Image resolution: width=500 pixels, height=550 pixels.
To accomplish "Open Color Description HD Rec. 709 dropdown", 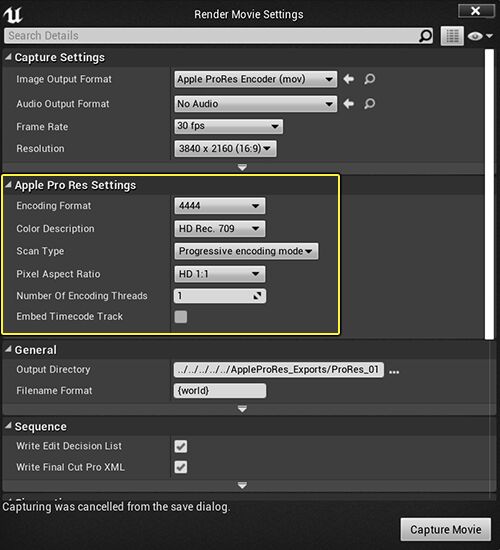I will click(x=220, y=229).
